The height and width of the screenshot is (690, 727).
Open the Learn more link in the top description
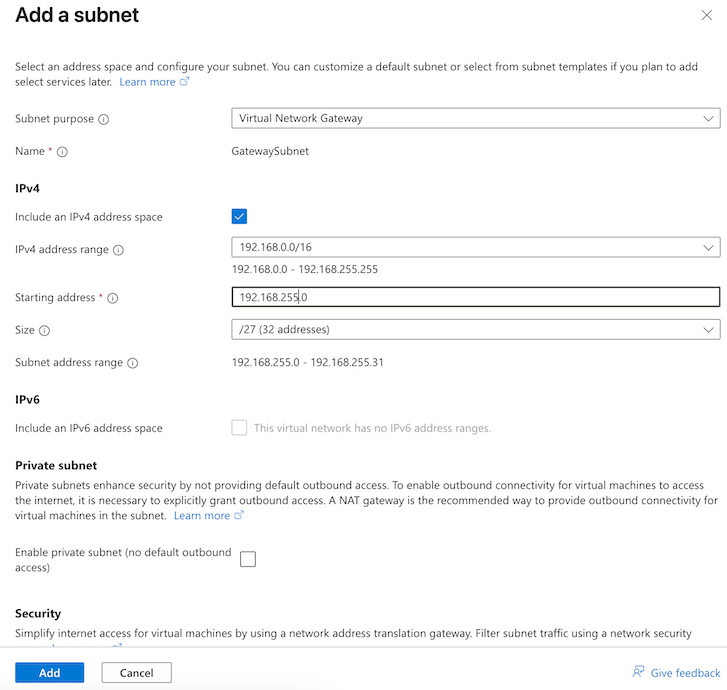pyautogui.click(x=147, y=82)
